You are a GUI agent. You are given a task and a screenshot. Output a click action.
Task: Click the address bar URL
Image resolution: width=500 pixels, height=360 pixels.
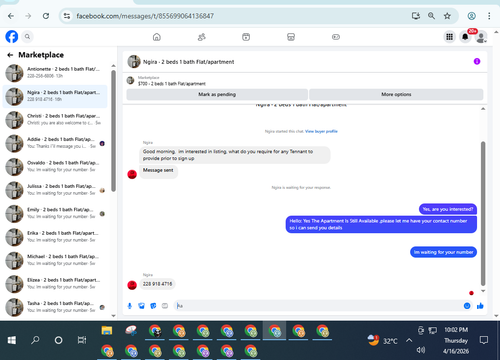[x=145, y=16]
